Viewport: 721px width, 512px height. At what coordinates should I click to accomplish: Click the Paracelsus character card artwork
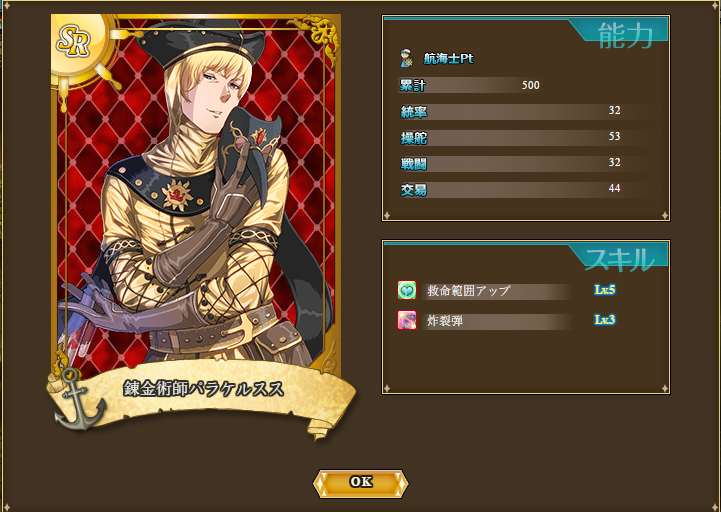(197, 193)
